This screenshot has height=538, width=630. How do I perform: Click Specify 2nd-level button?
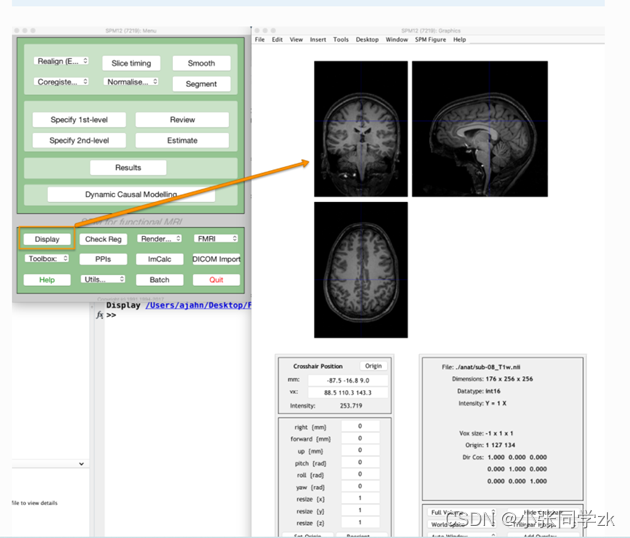click(79, 141)
